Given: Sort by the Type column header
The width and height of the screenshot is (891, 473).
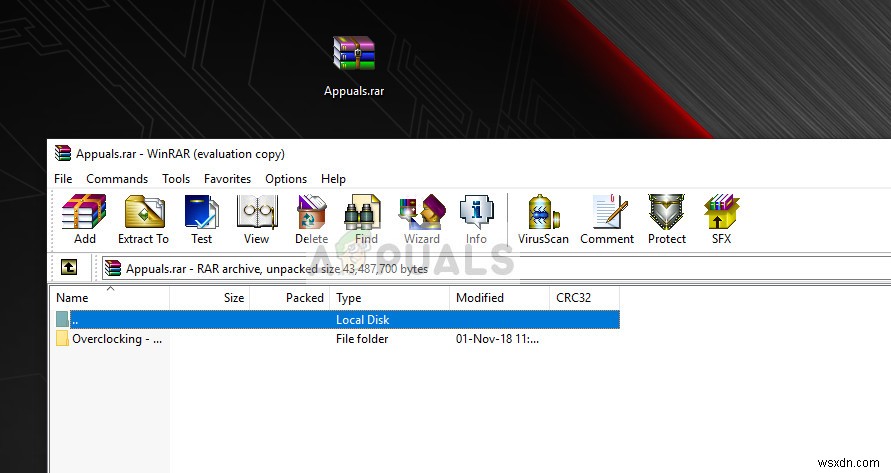Looking at the screenshot, I should coord(389,297).
